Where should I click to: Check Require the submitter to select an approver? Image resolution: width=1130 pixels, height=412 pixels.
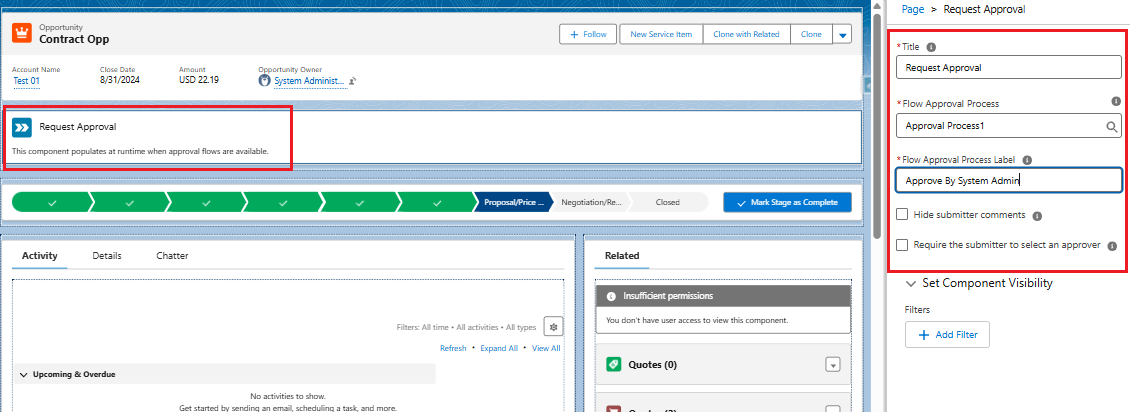point(902,244)
